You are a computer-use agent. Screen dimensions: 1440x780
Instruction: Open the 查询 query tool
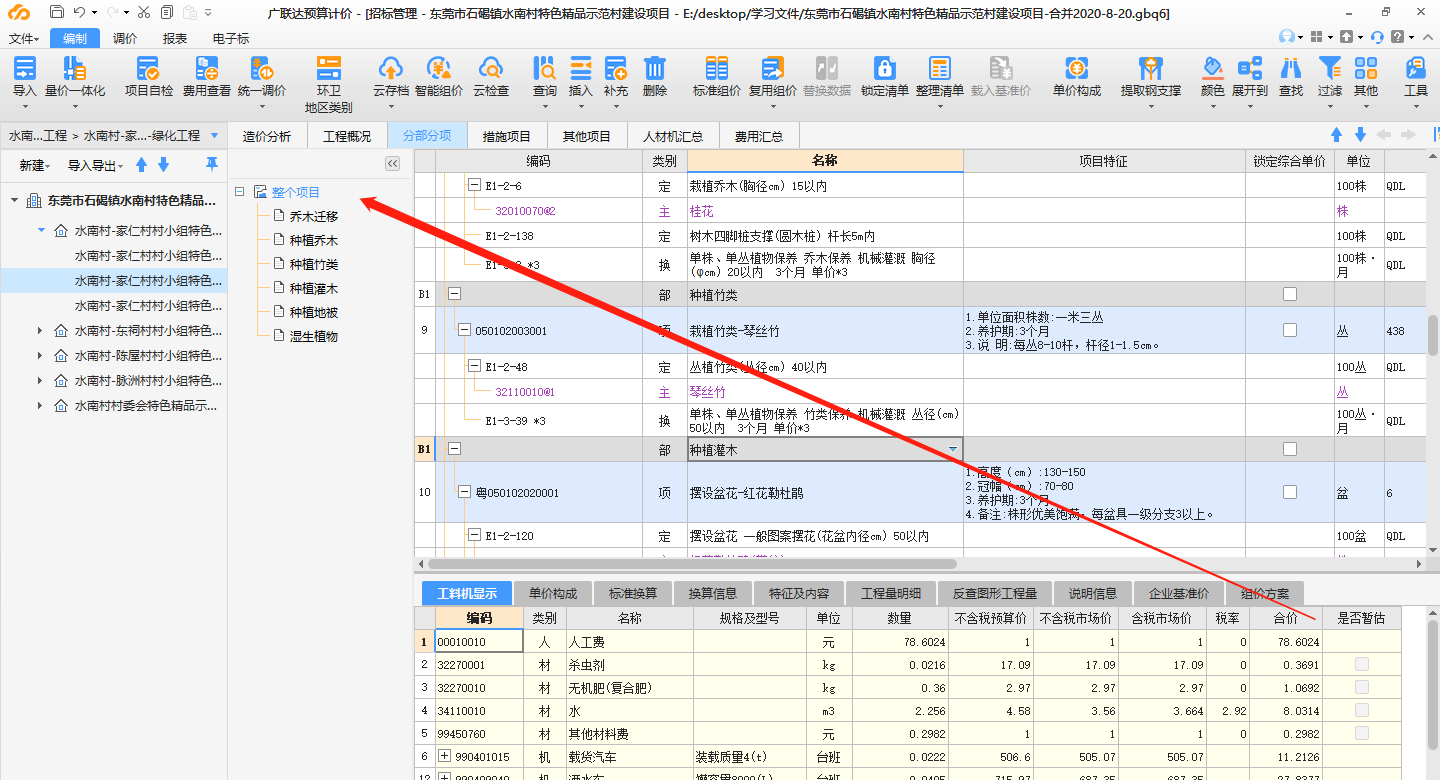click(x=545, y=77)
